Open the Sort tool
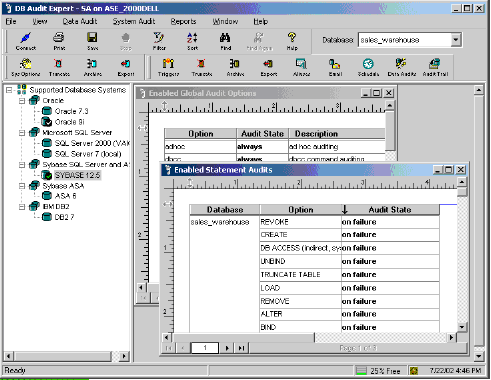Viewport: 491px width, 380px height. [192, 41]
